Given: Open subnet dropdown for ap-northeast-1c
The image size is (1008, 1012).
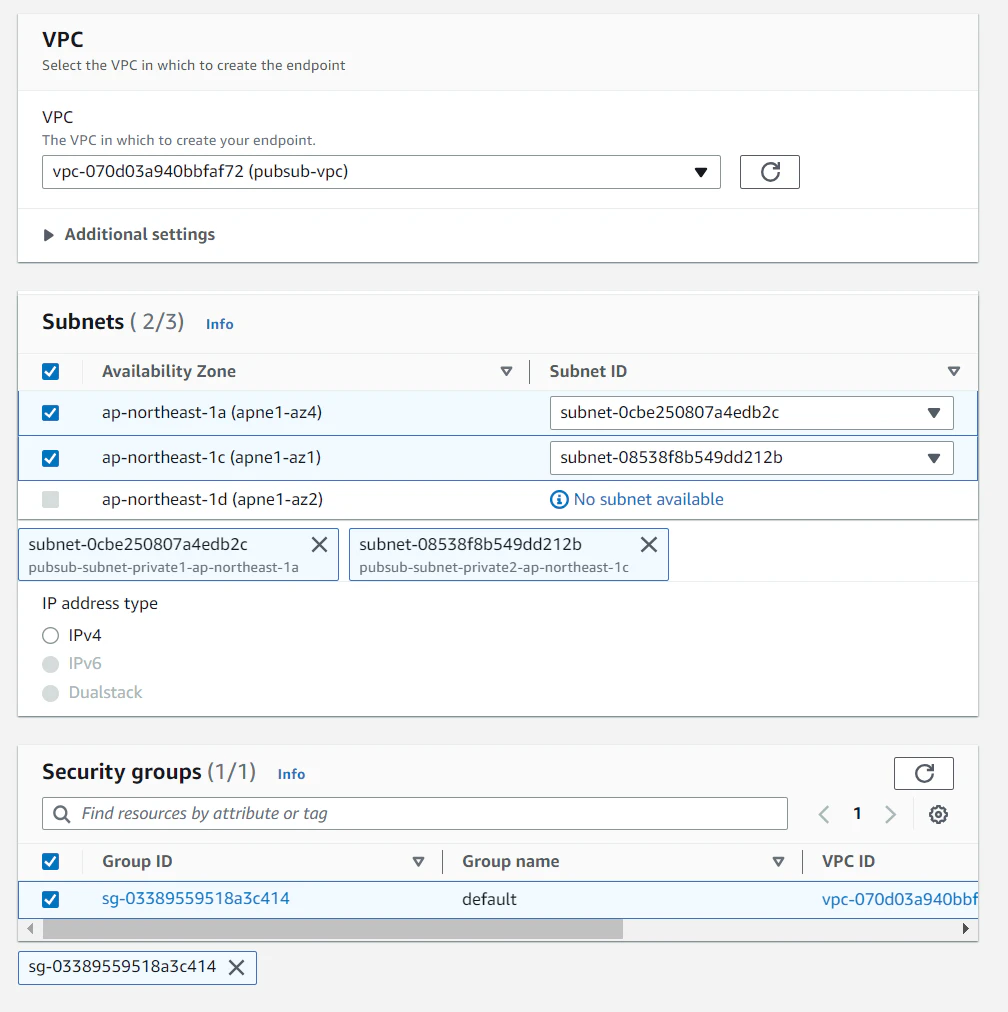Looking at the screenshot, I should coord(751,458).
